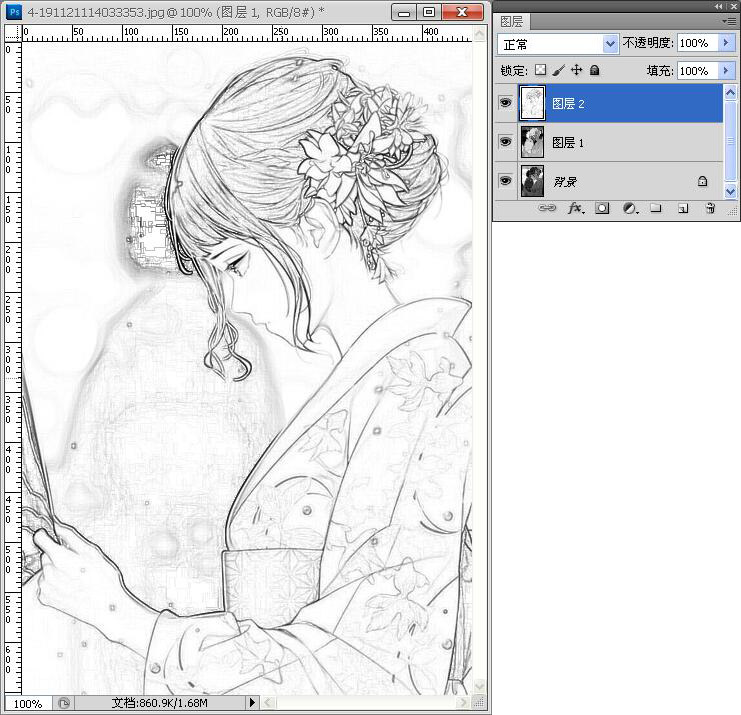Click the ruler origin corner box

(13, 34)
